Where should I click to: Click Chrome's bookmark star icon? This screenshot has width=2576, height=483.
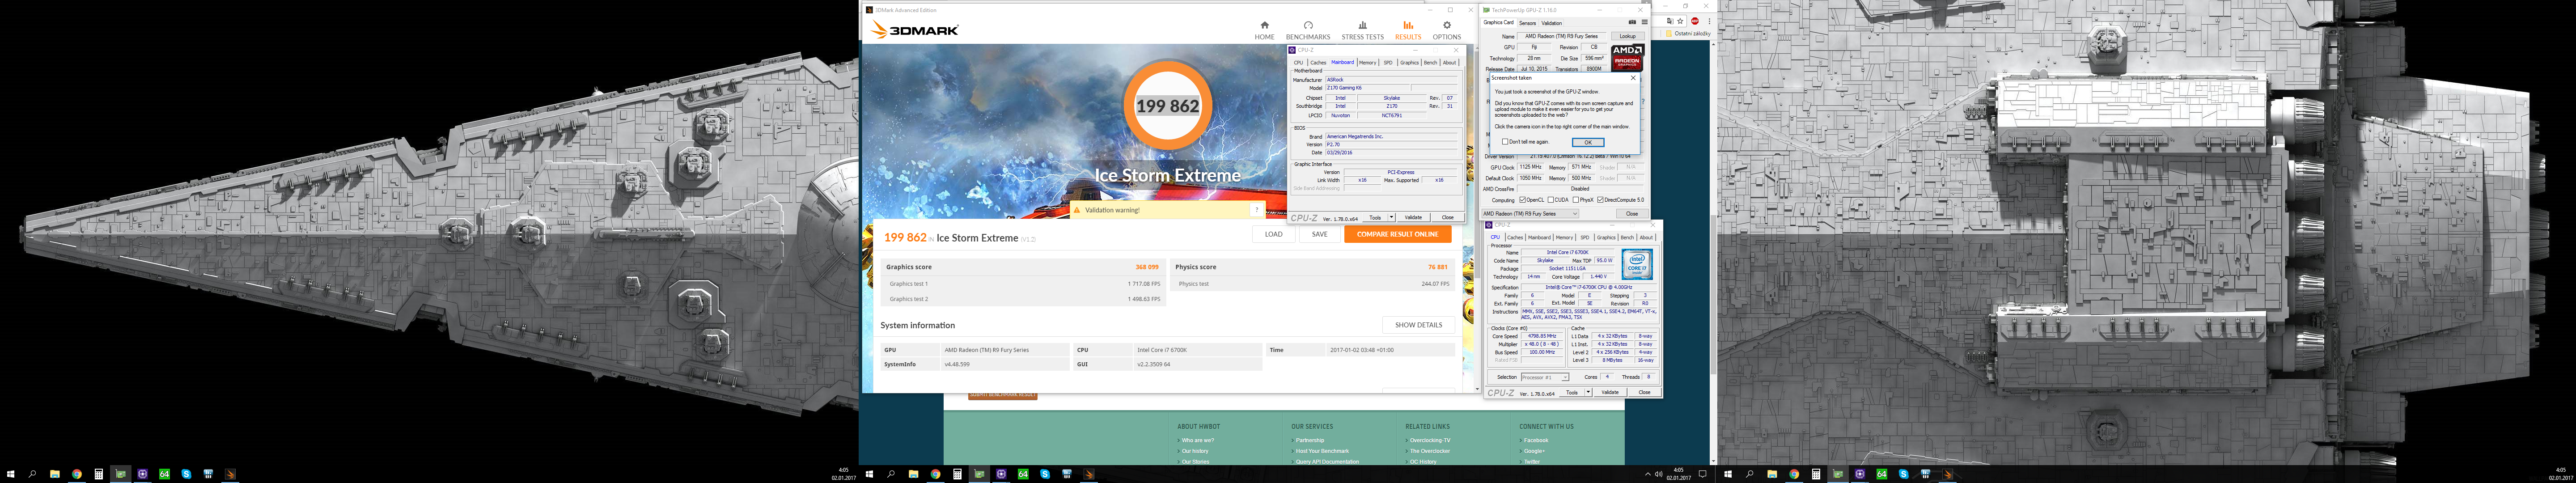pos(1680,21)
